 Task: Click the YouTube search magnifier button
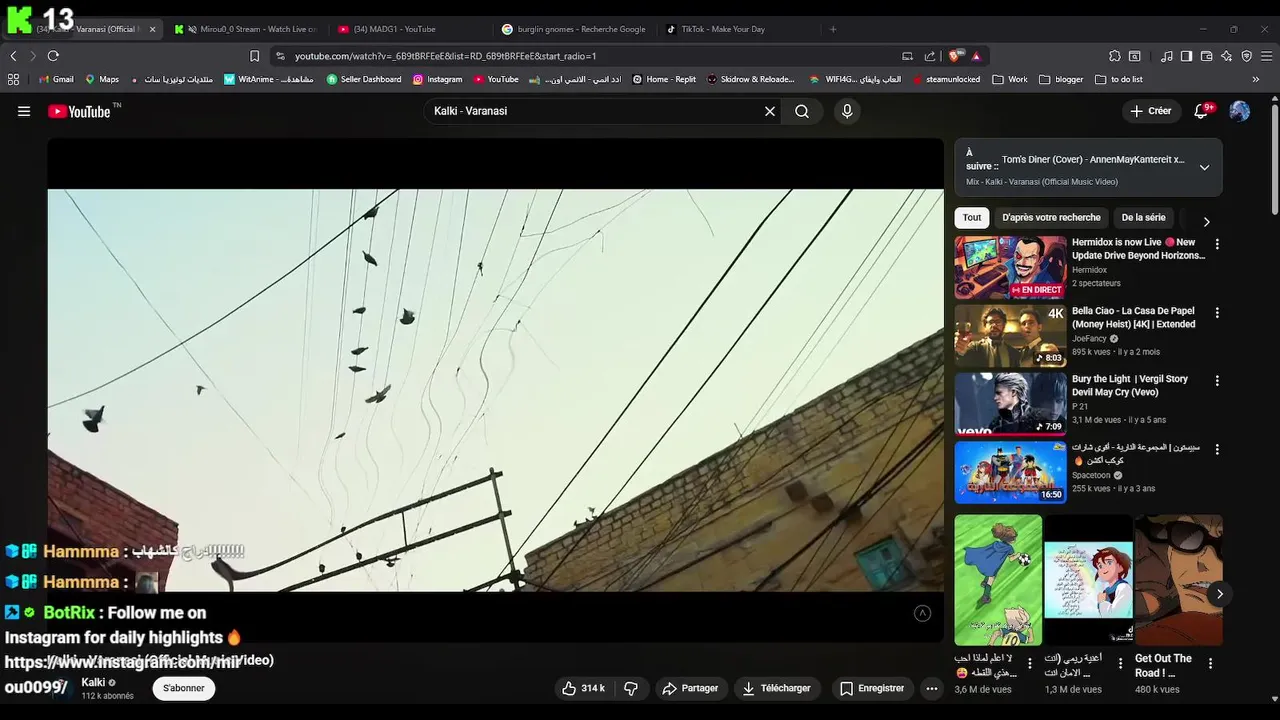click(x=802, y=111)
